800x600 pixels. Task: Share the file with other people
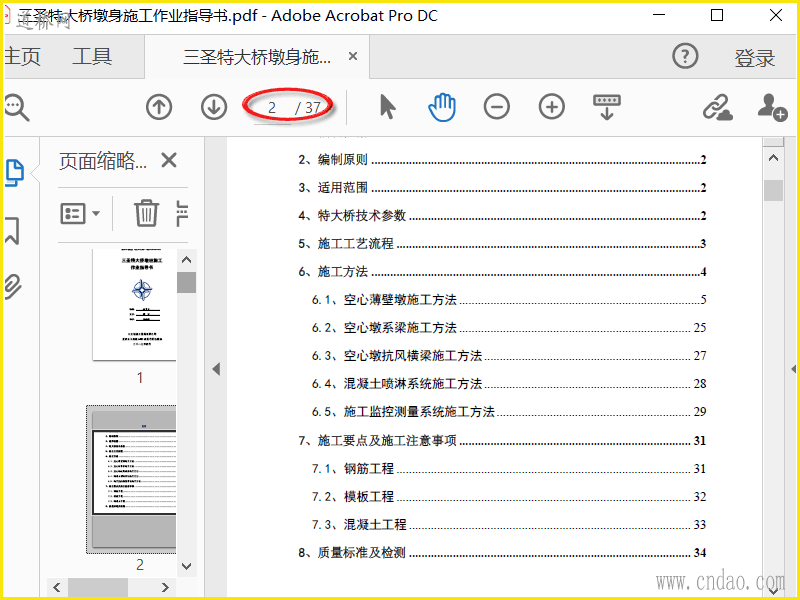772,107
